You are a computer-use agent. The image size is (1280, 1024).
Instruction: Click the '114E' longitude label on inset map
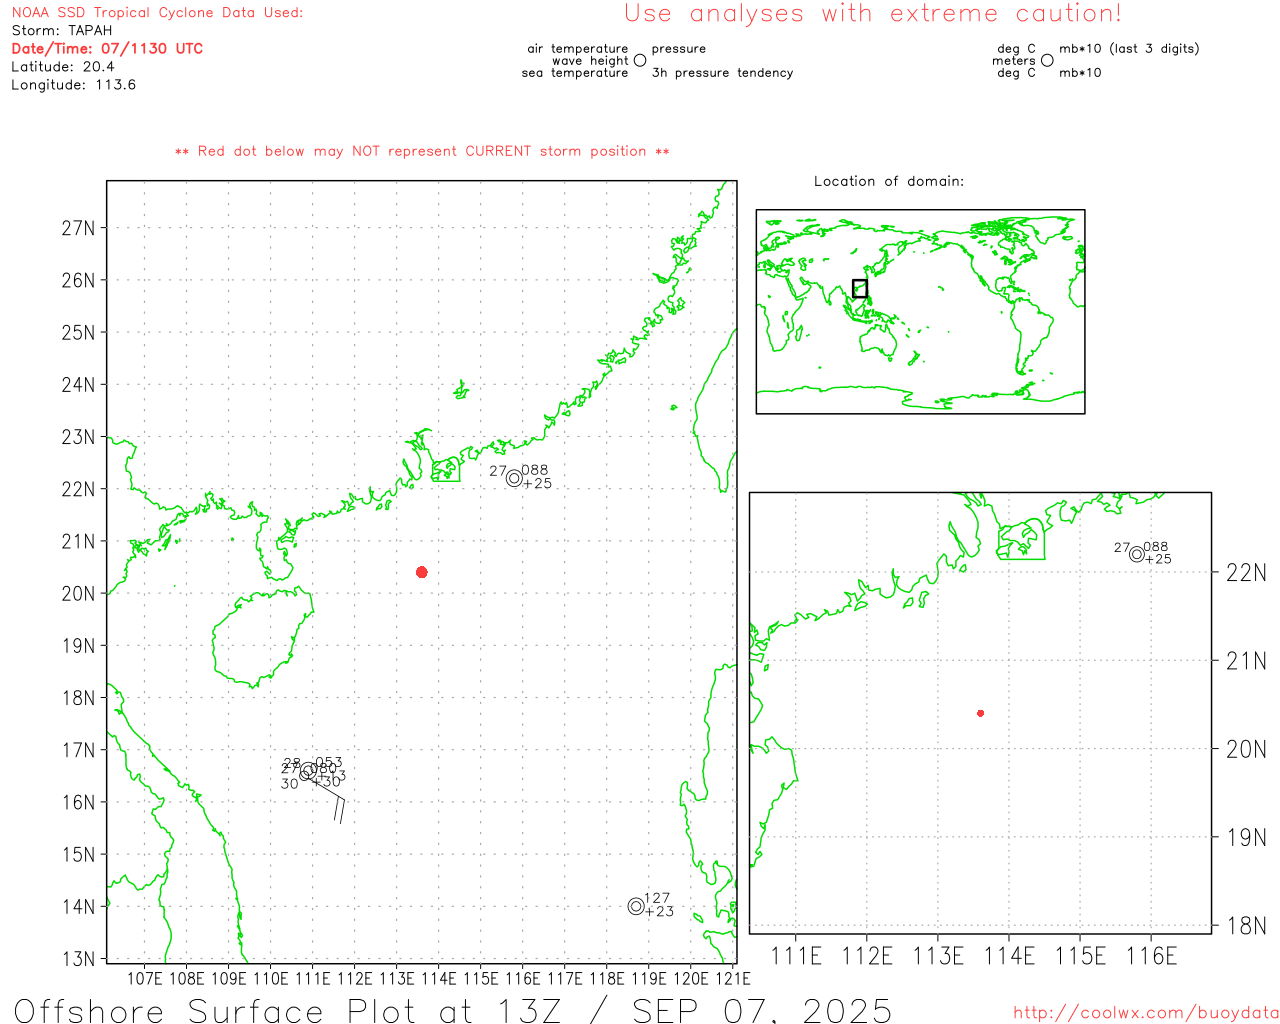coord(1009,956)
